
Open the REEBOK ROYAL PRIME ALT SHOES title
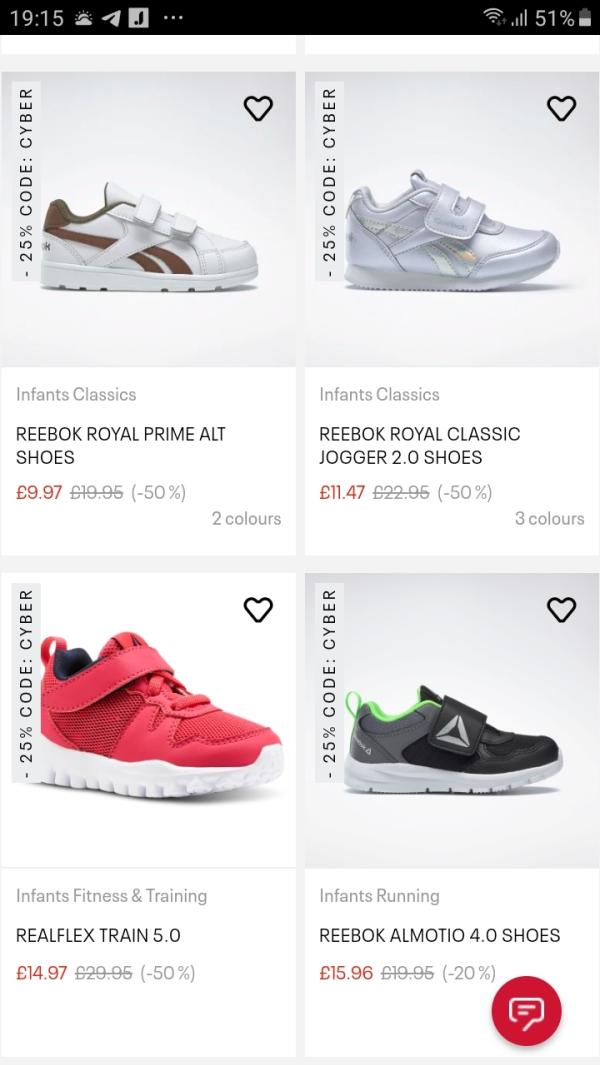pyautogui.click(x=121, y=446)
